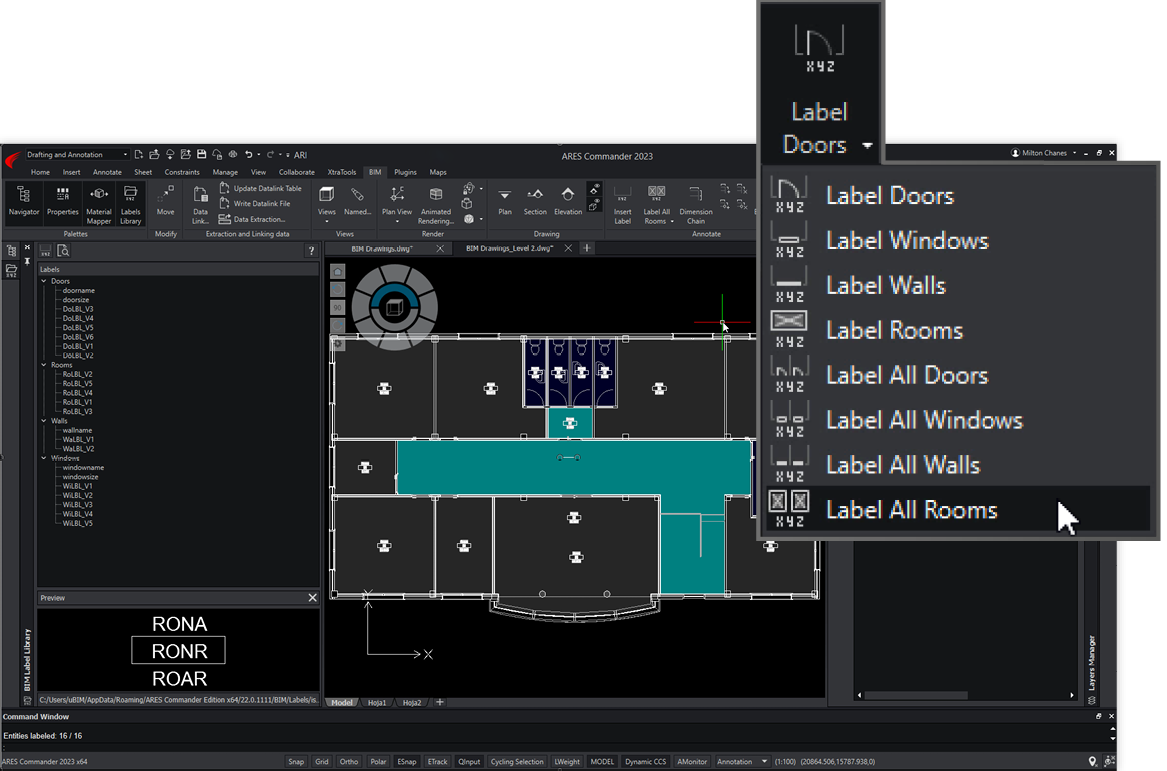
Task: Switch to the Plugins ribbon tab
Action: [x=405, y=172]
